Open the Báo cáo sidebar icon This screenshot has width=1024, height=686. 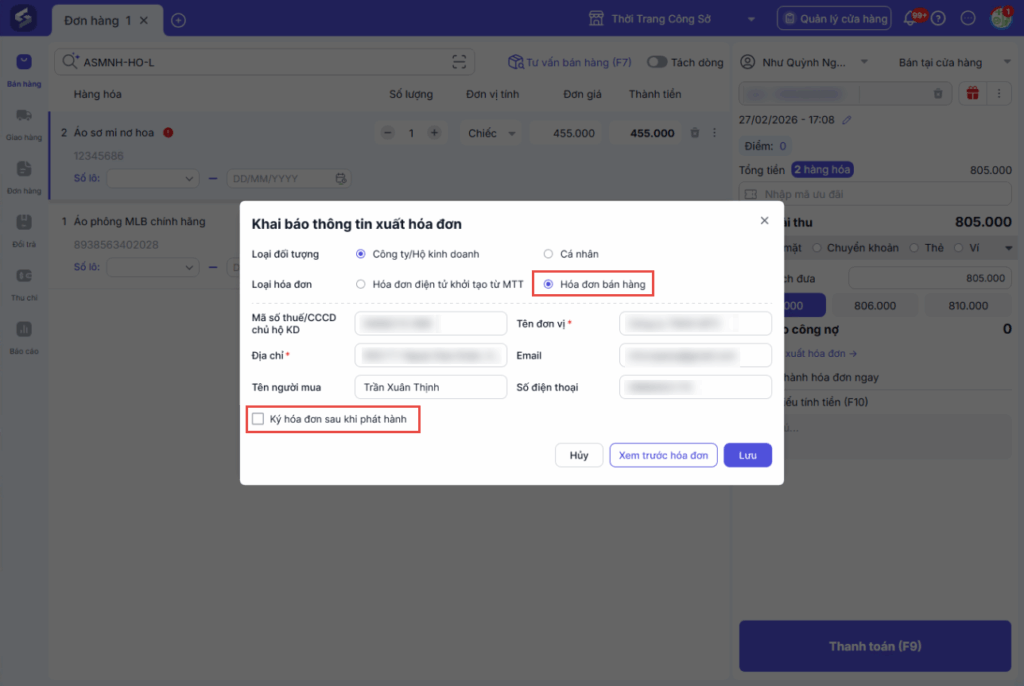click(24, 334)
